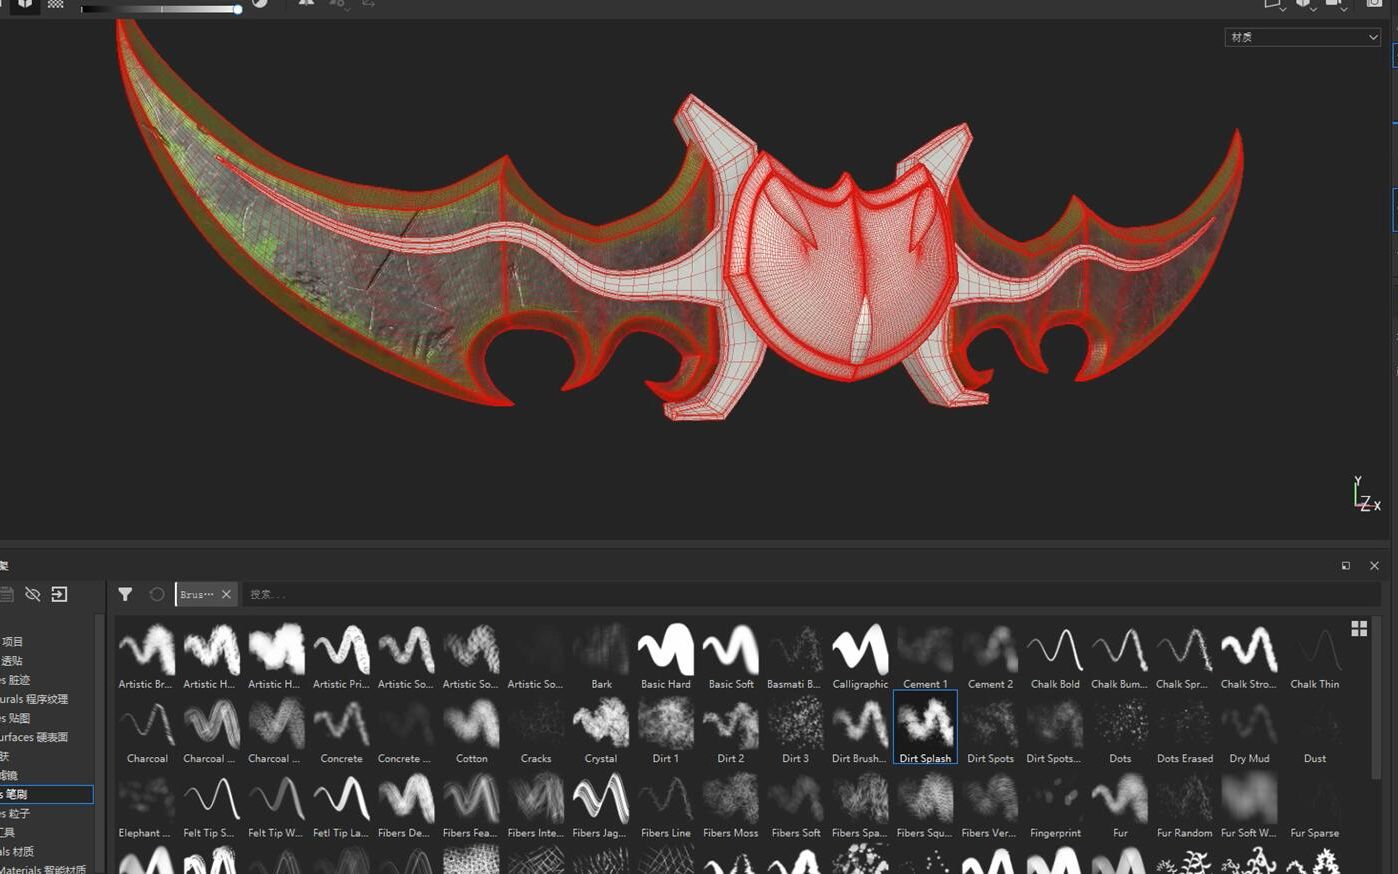1398x874 pixels.
Task: Switch shelf thumbnails with the grid view icon
Action: coord(1359,628)
